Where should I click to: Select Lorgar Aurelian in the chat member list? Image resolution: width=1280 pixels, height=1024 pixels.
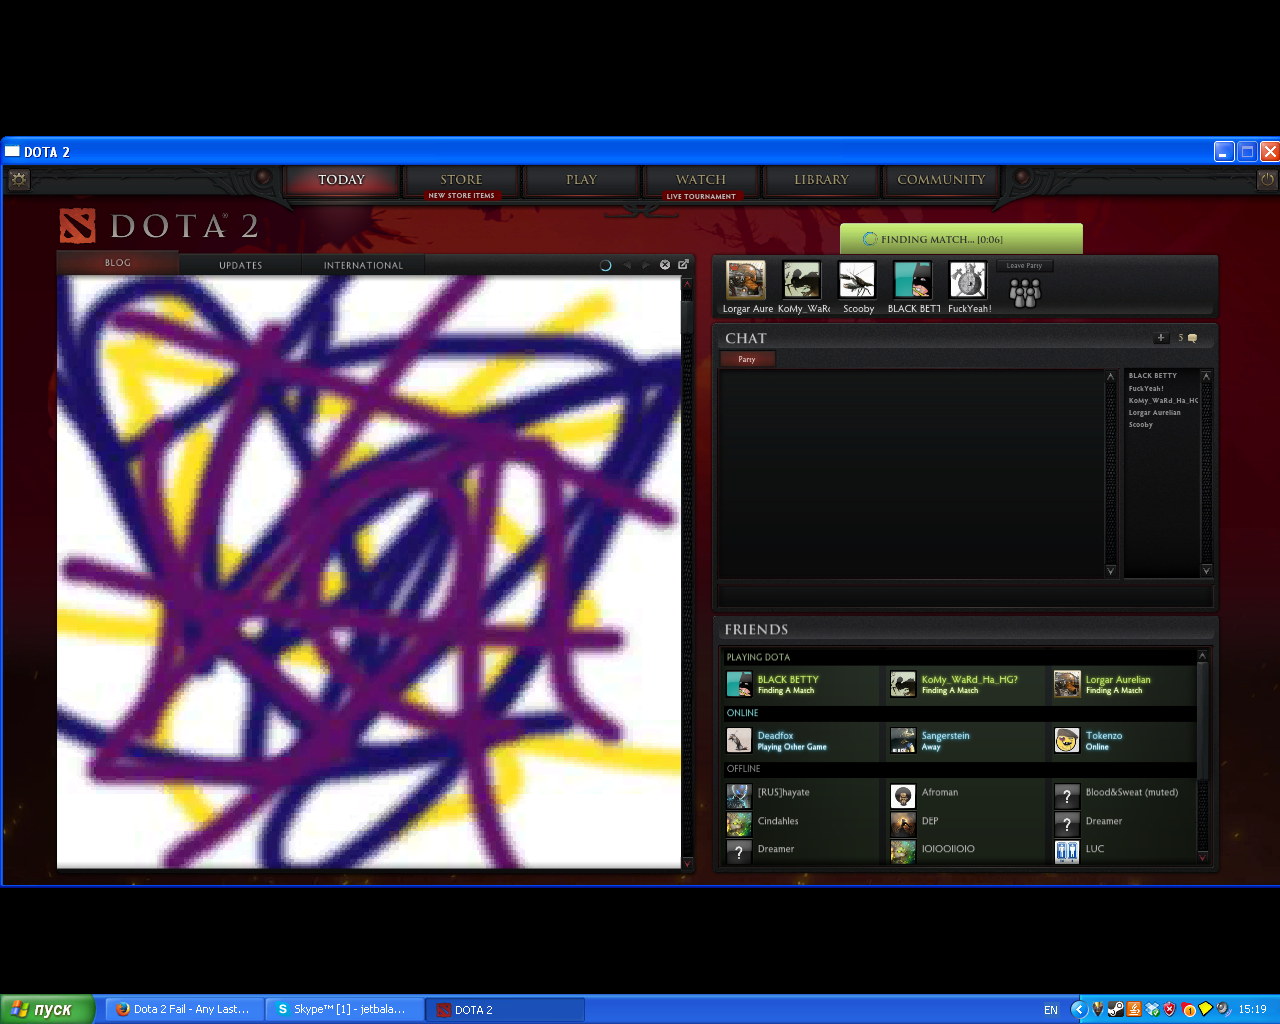click(1155, 413)
